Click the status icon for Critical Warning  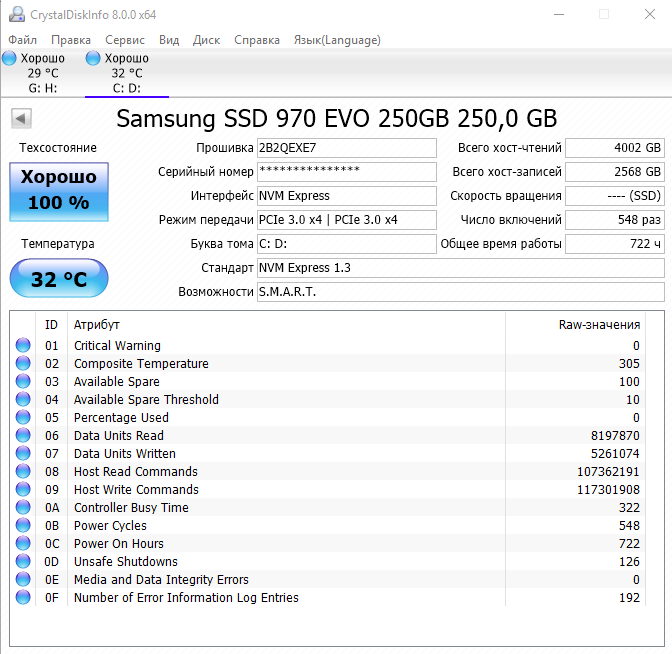pos(23,345)
